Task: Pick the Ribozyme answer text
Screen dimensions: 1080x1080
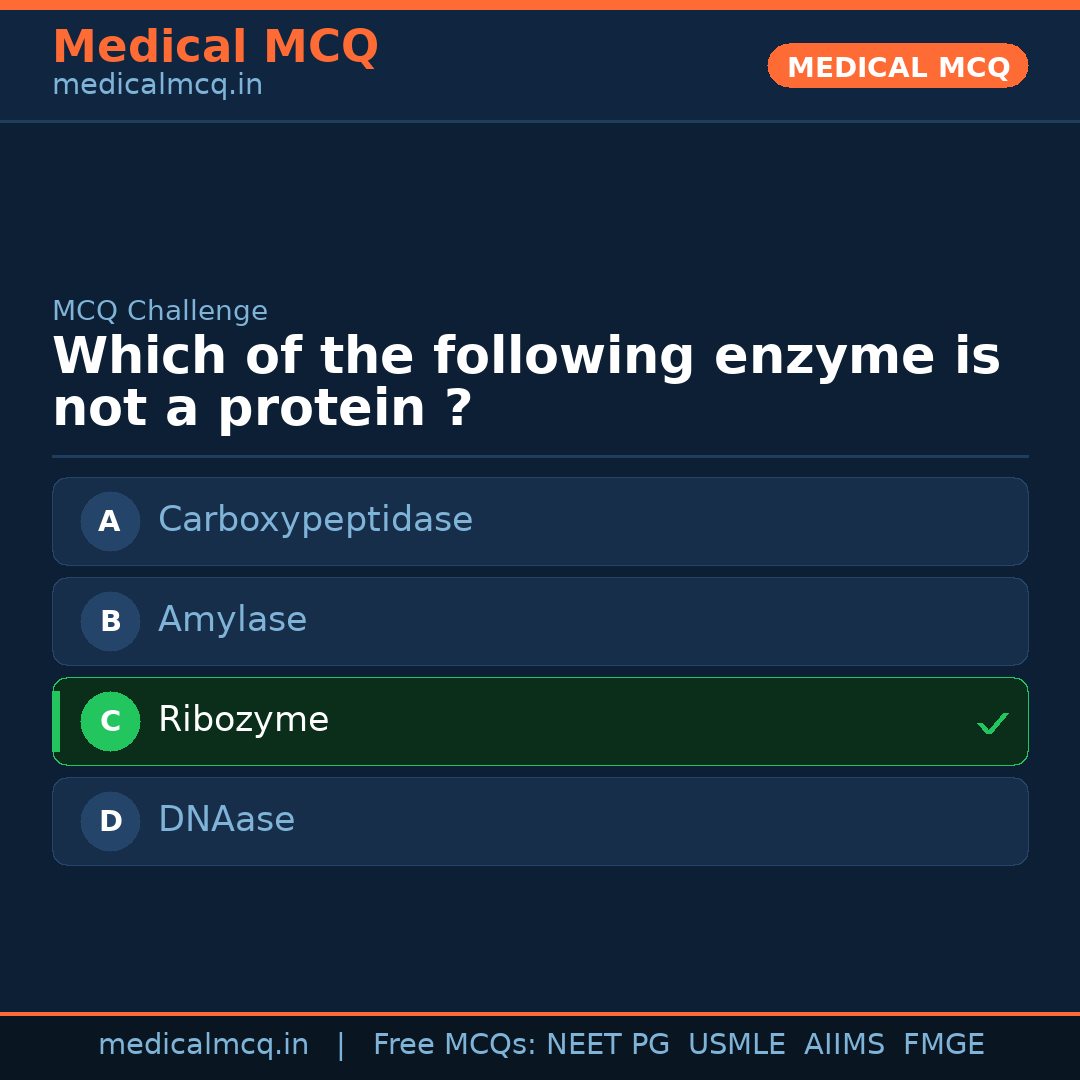Action: [x=243, y=720]
